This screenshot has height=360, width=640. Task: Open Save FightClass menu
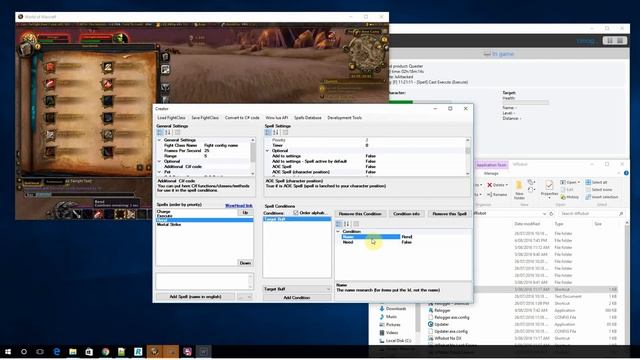pos(205,118)
